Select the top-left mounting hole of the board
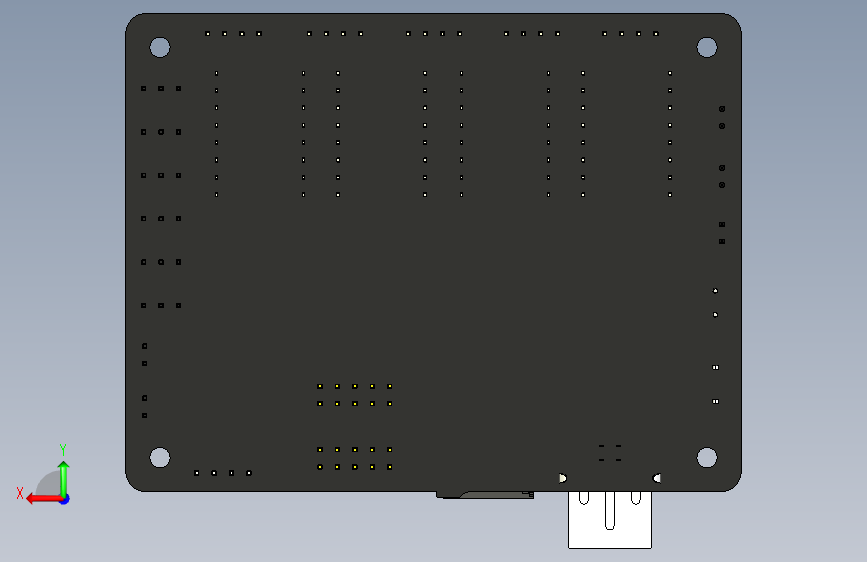Screen dimensions: 867x562 pyautogui.click(x=160, y=48)
